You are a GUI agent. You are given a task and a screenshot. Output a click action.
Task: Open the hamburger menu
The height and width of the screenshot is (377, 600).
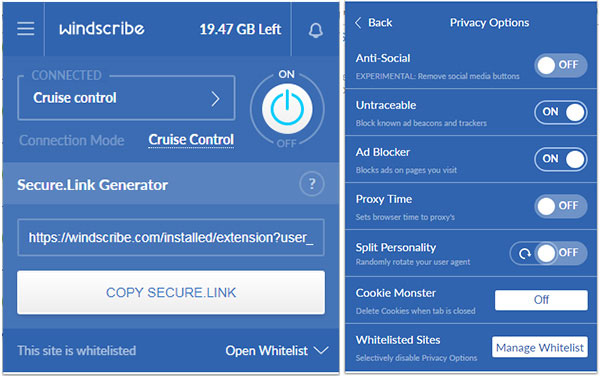pos(25,29)
